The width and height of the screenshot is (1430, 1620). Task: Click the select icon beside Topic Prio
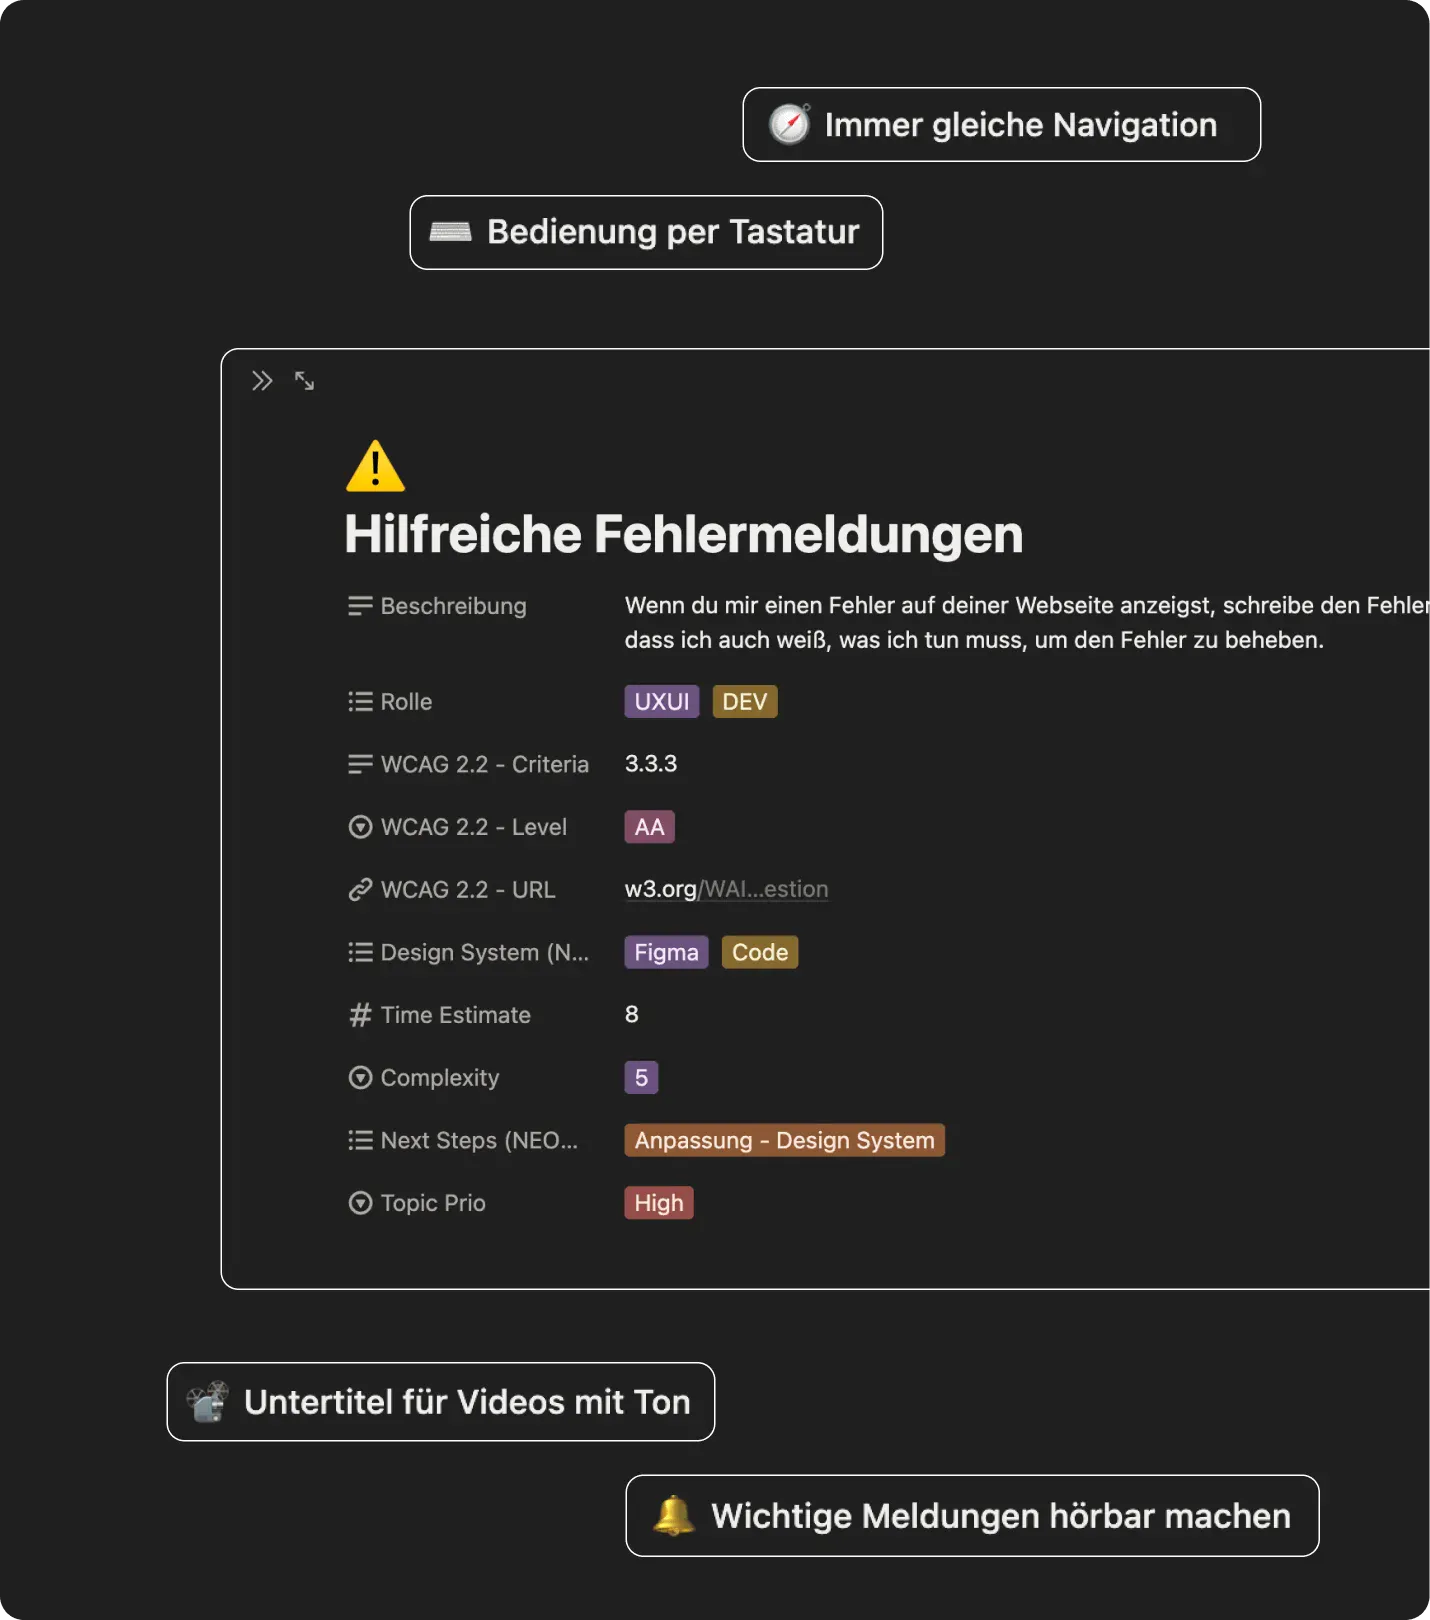(x=360, y=1203)
